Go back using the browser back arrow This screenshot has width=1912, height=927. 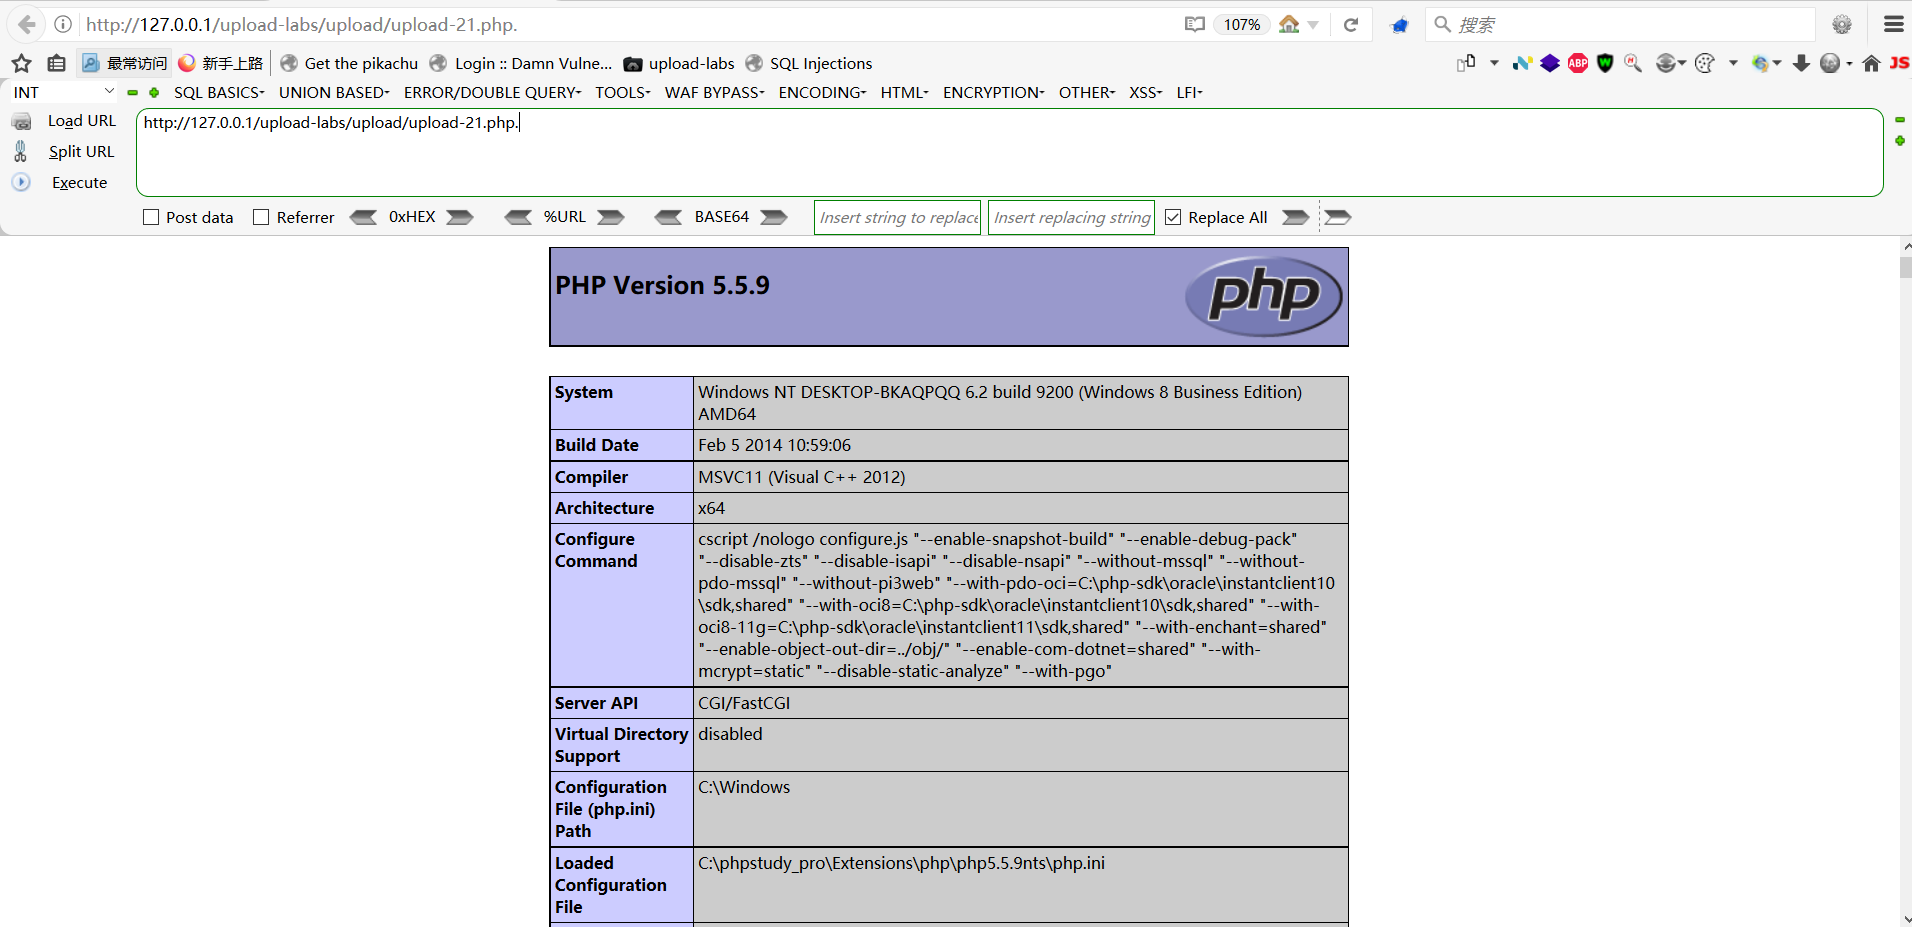(27, 24)
